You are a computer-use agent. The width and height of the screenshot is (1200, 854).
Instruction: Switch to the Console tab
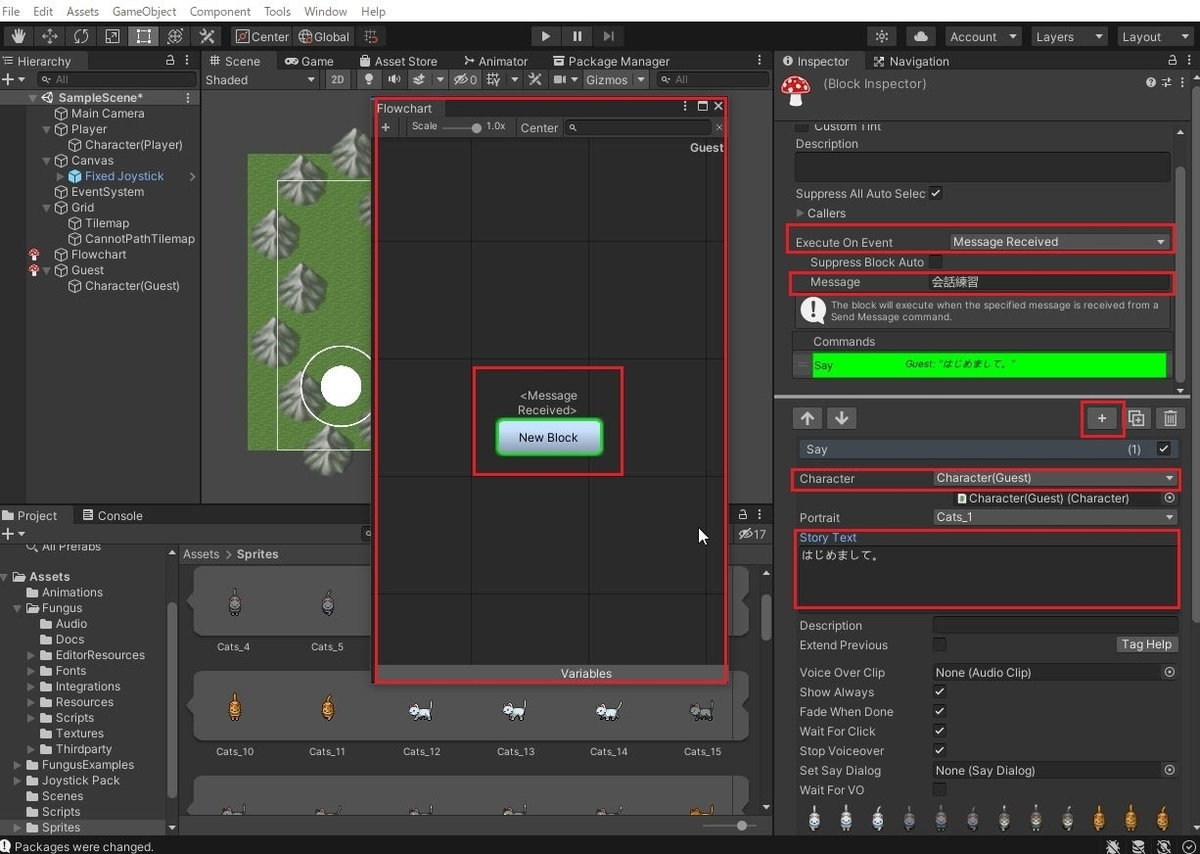tap(112, 515)
